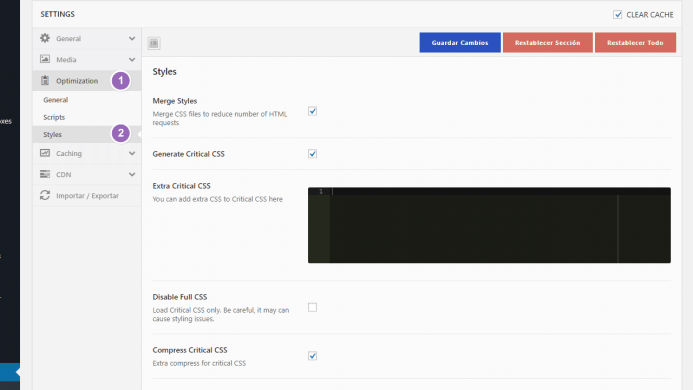Uncheck Compress Critical CSS checkbox
Screen dimensions: 693x390
coord(312,356)
